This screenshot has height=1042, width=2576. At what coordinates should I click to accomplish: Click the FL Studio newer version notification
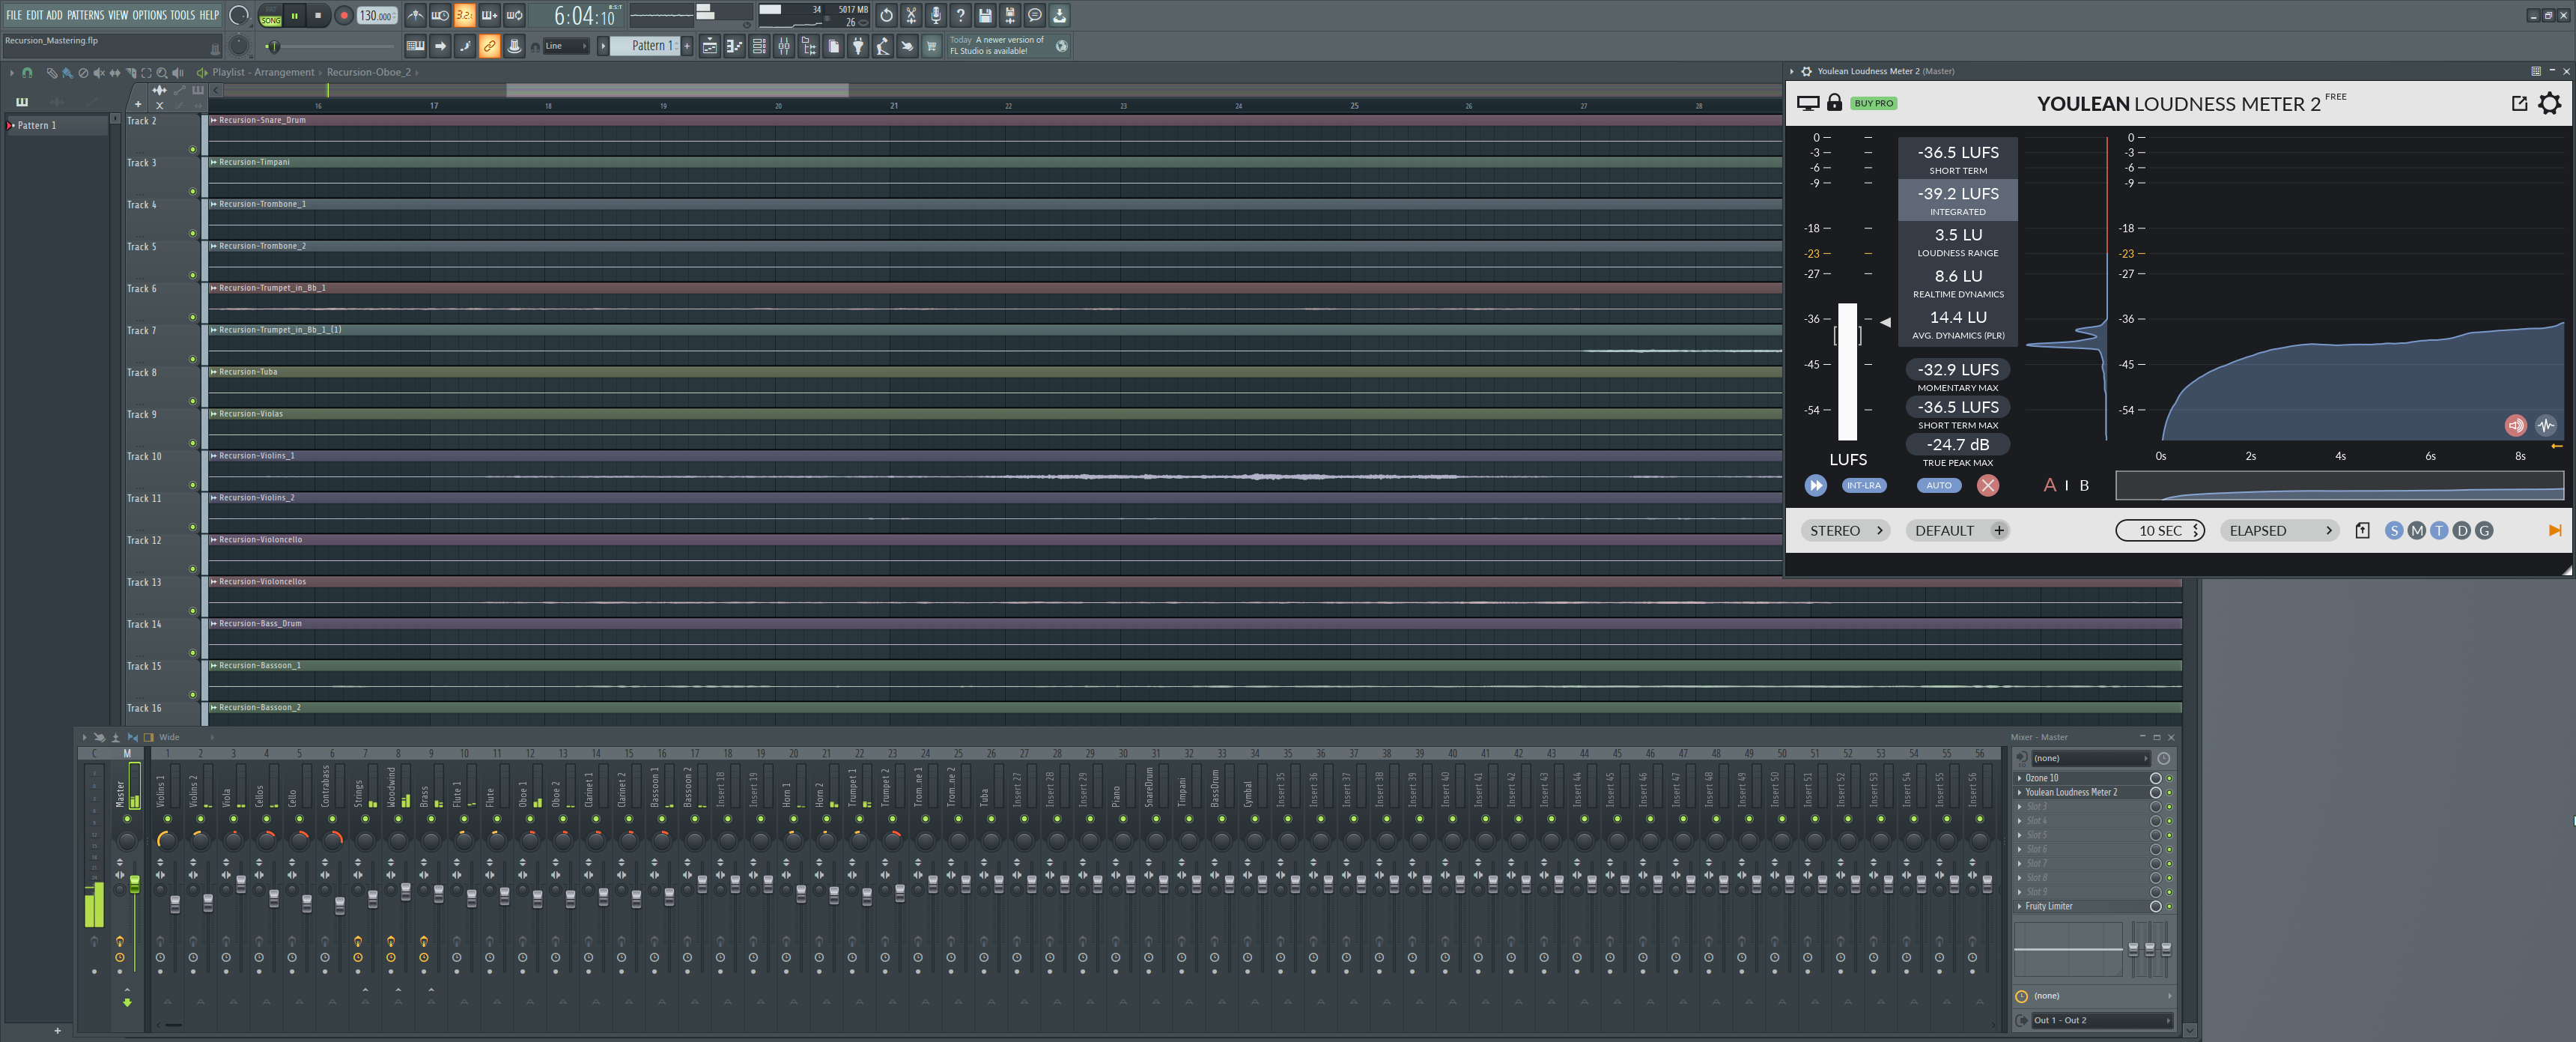(x=998, y=44)
